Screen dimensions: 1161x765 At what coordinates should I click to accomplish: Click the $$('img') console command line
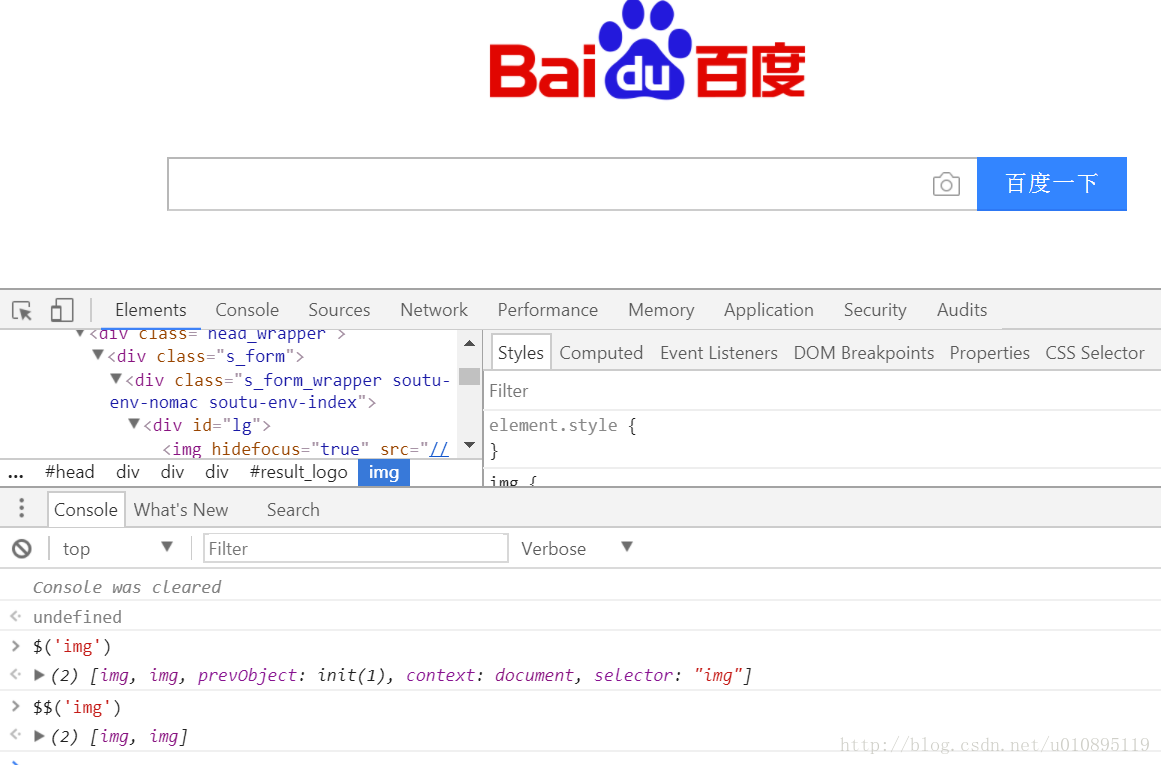76,707
